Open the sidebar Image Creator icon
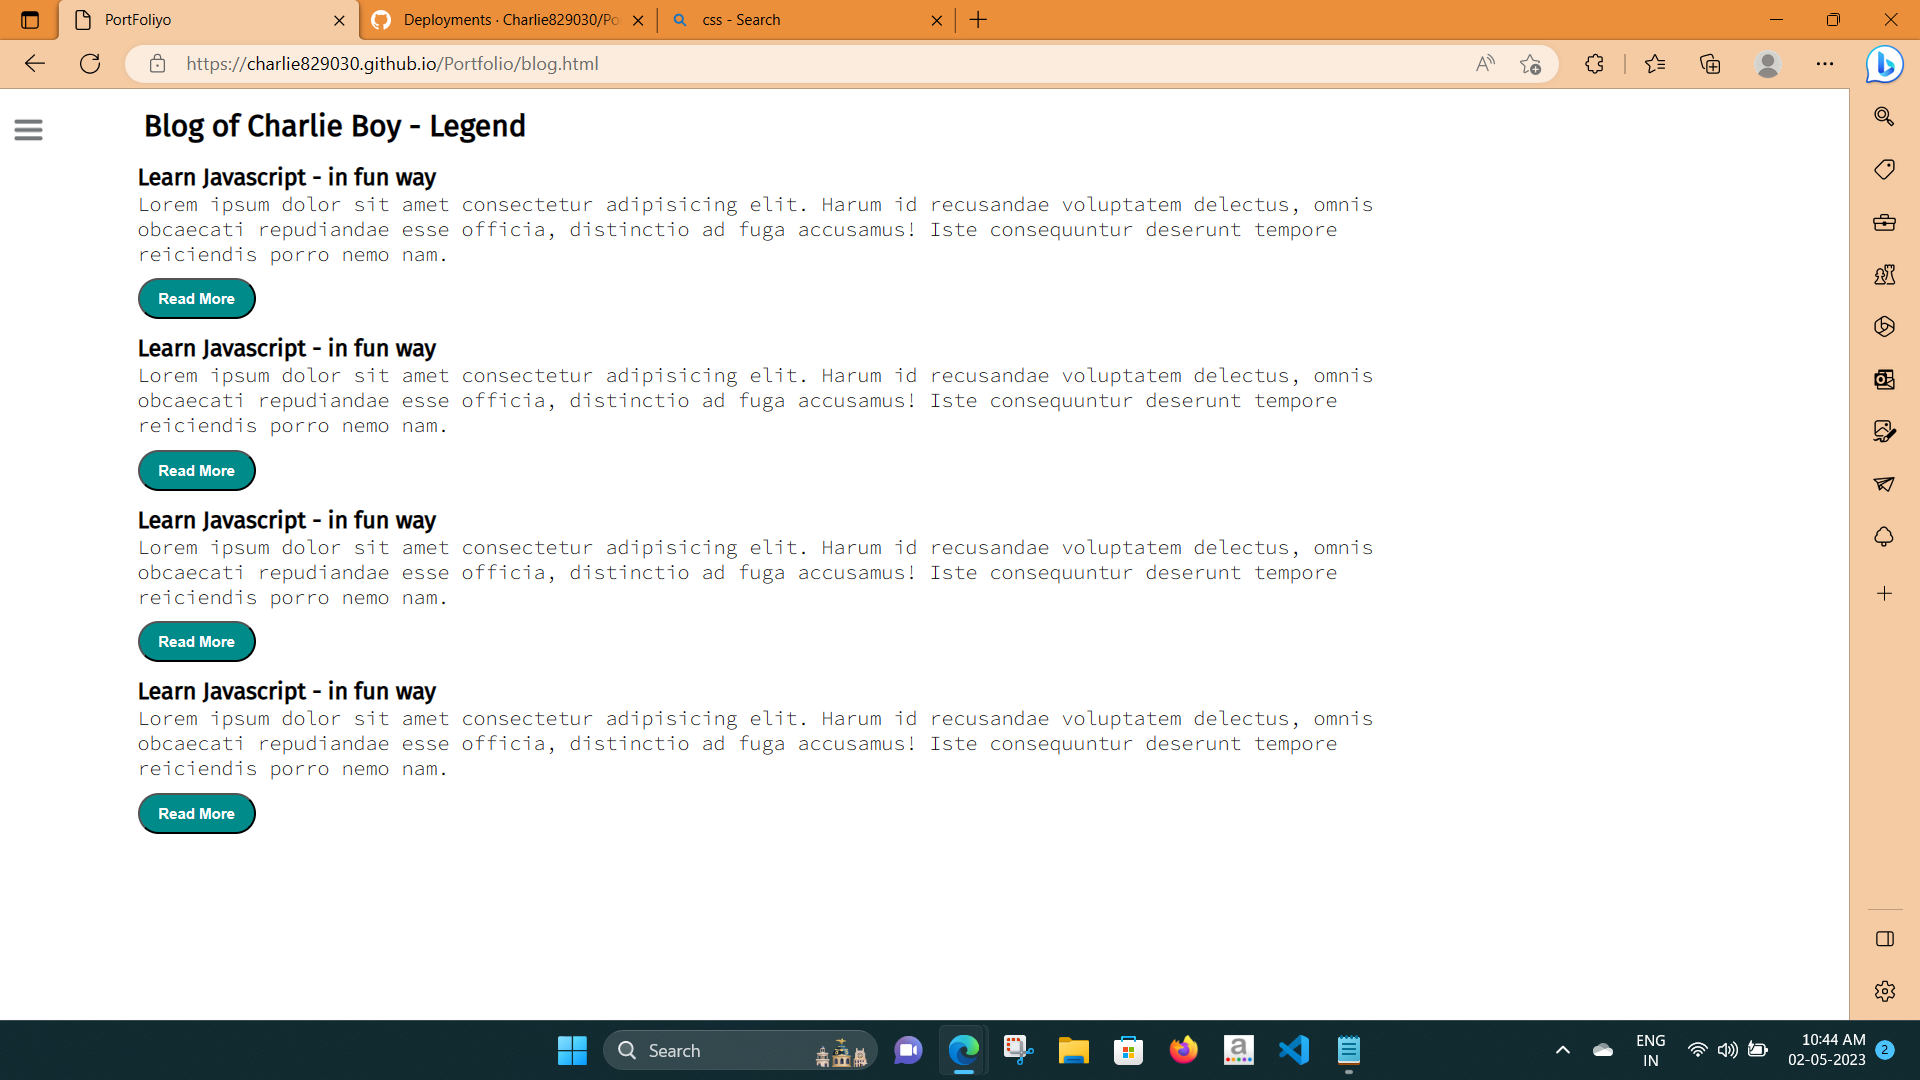Image resolution: width=1920 pixels, height=1080 pixels. click(1885, 431)
